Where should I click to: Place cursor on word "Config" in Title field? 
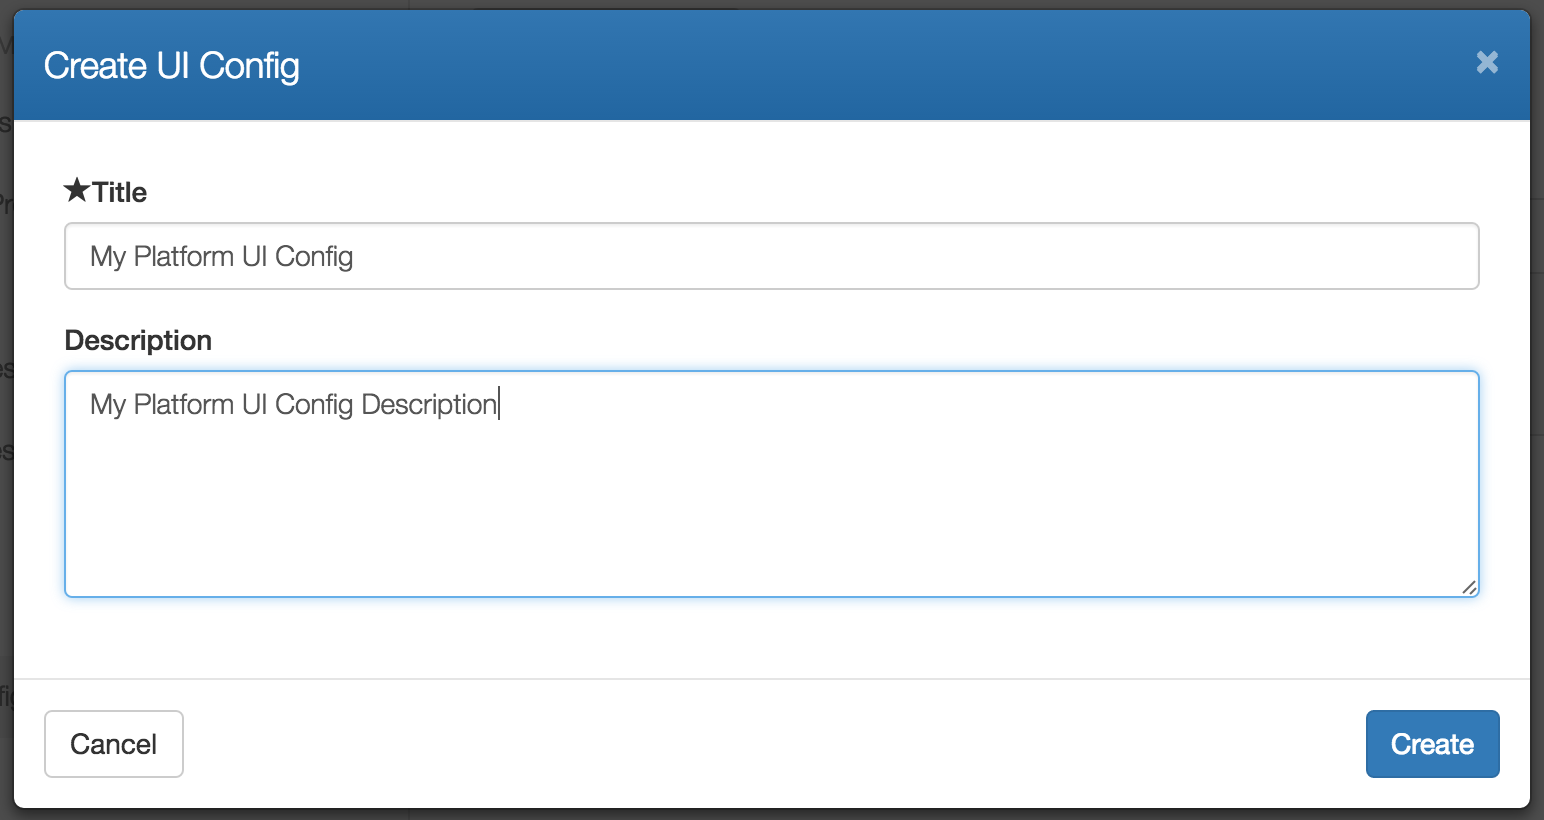click(x=314, y=257)
